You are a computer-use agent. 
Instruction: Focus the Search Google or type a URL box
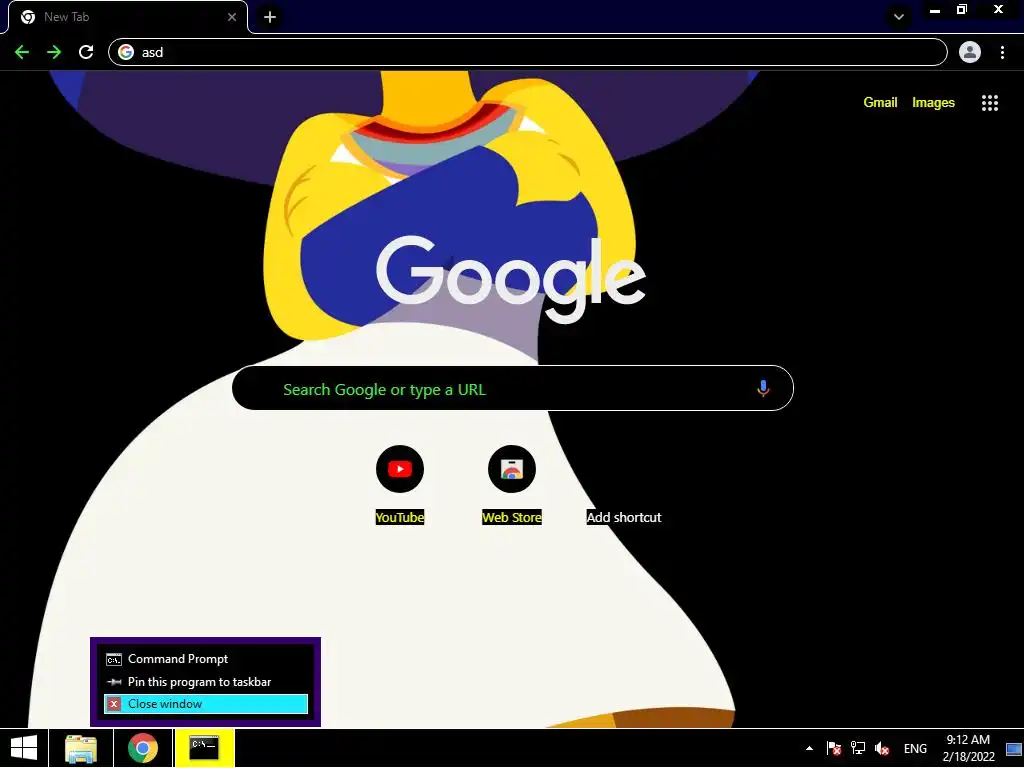(513, 389)
